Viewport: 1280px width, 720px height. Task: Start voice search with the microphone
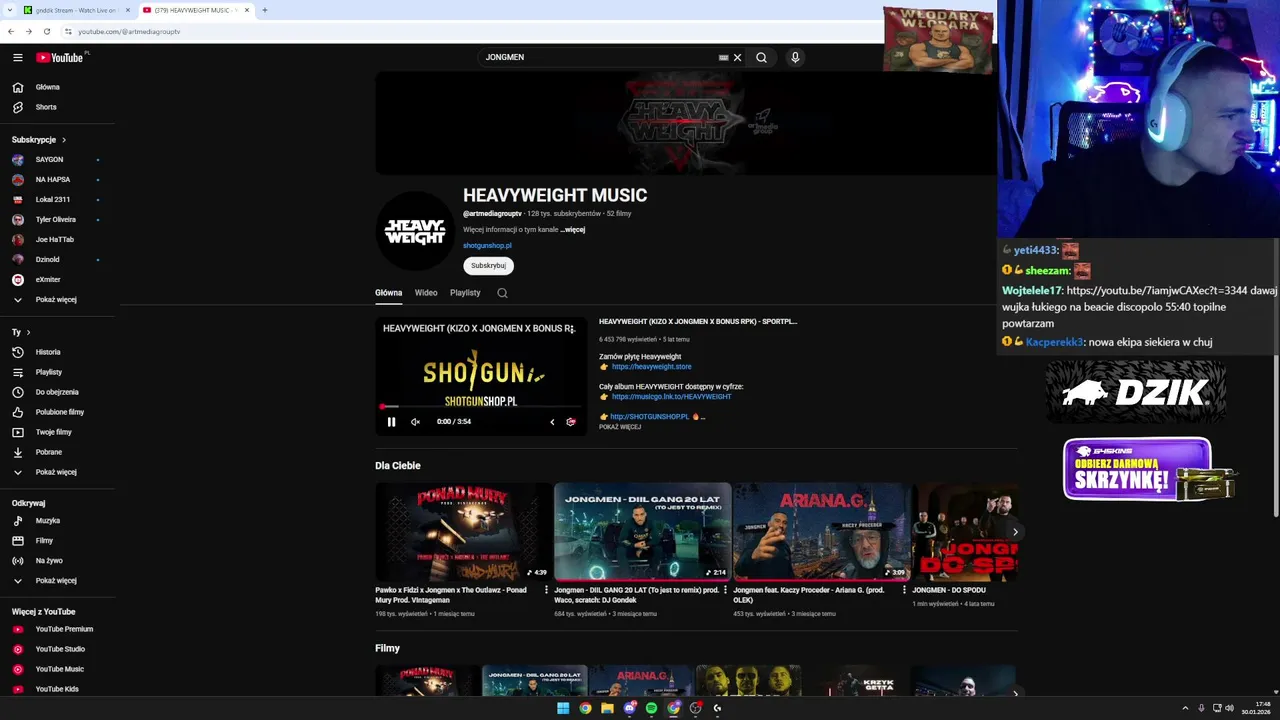coord(795,58)
